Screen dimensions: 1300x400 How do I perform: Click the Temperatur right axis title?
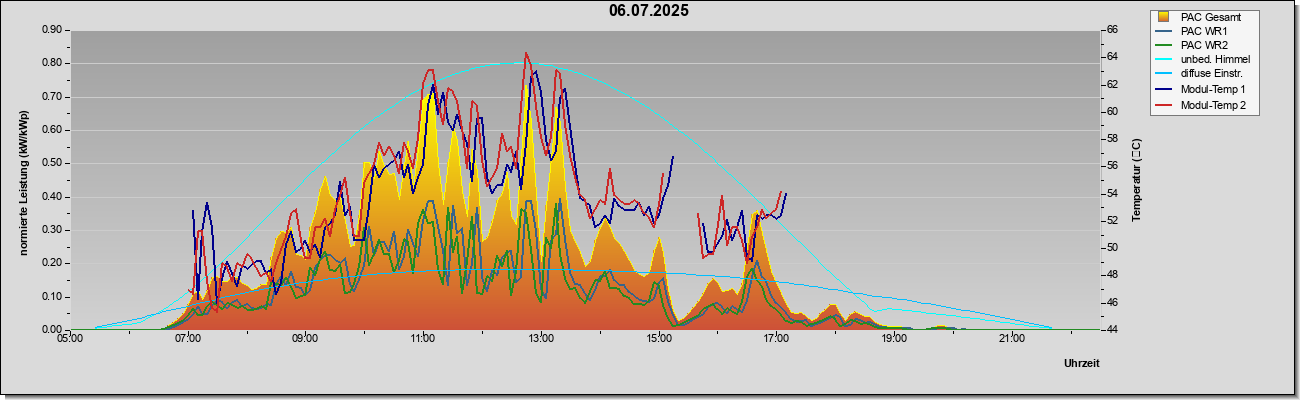point(1136,180)
